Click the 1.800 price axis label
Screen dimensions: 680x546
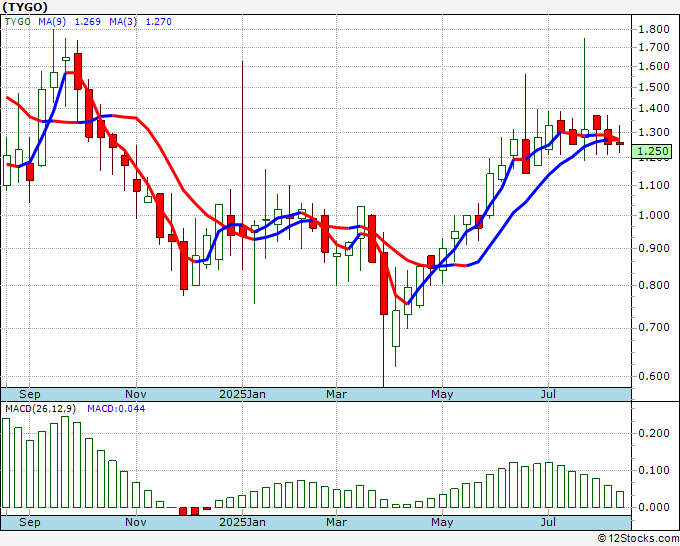(654, 29)
